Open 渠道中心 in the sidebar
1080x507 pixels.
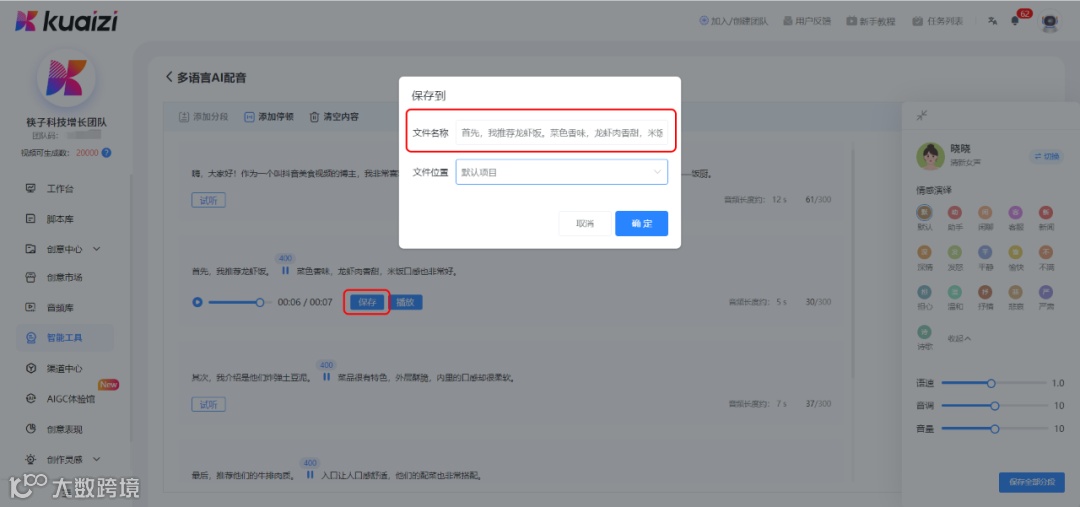click(x=65, y=369)
